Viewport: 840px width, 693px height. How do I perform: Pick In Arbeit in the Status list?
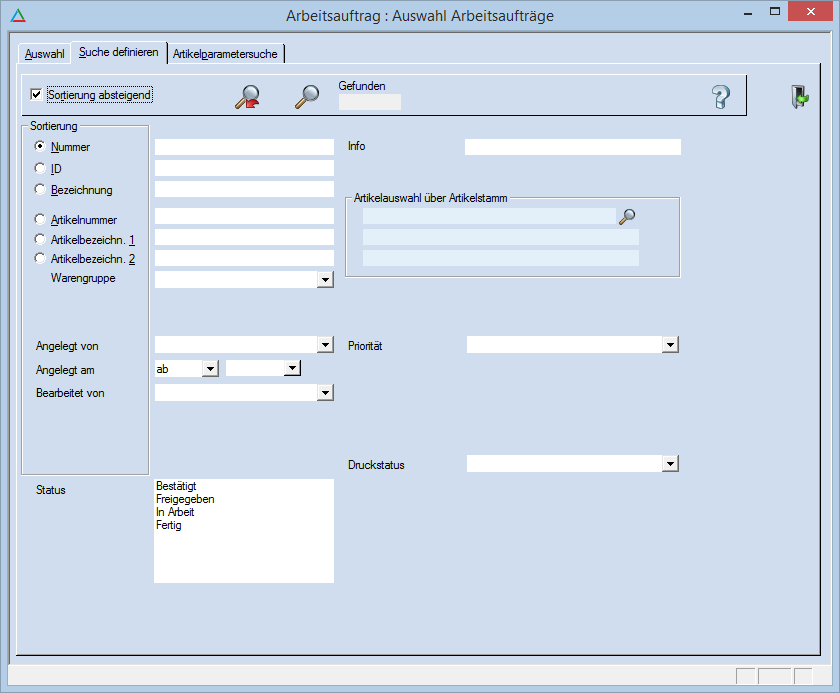click(175, 512)
